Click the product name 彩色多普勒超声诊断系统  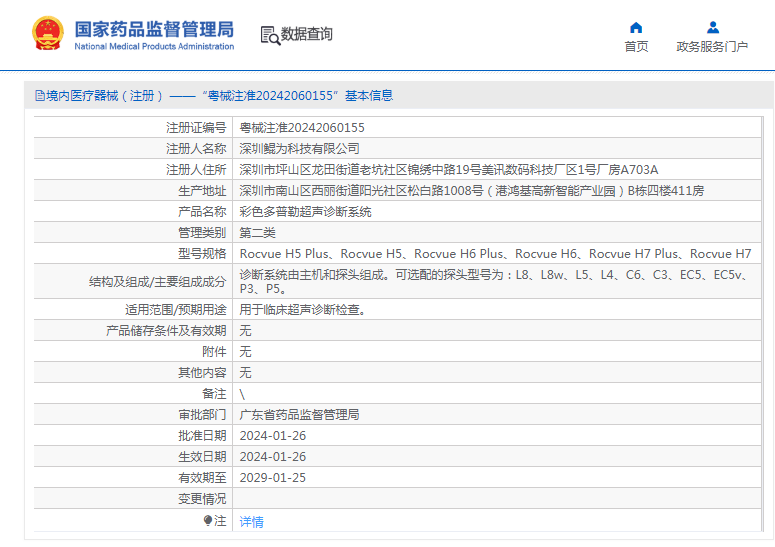point(305,212)
